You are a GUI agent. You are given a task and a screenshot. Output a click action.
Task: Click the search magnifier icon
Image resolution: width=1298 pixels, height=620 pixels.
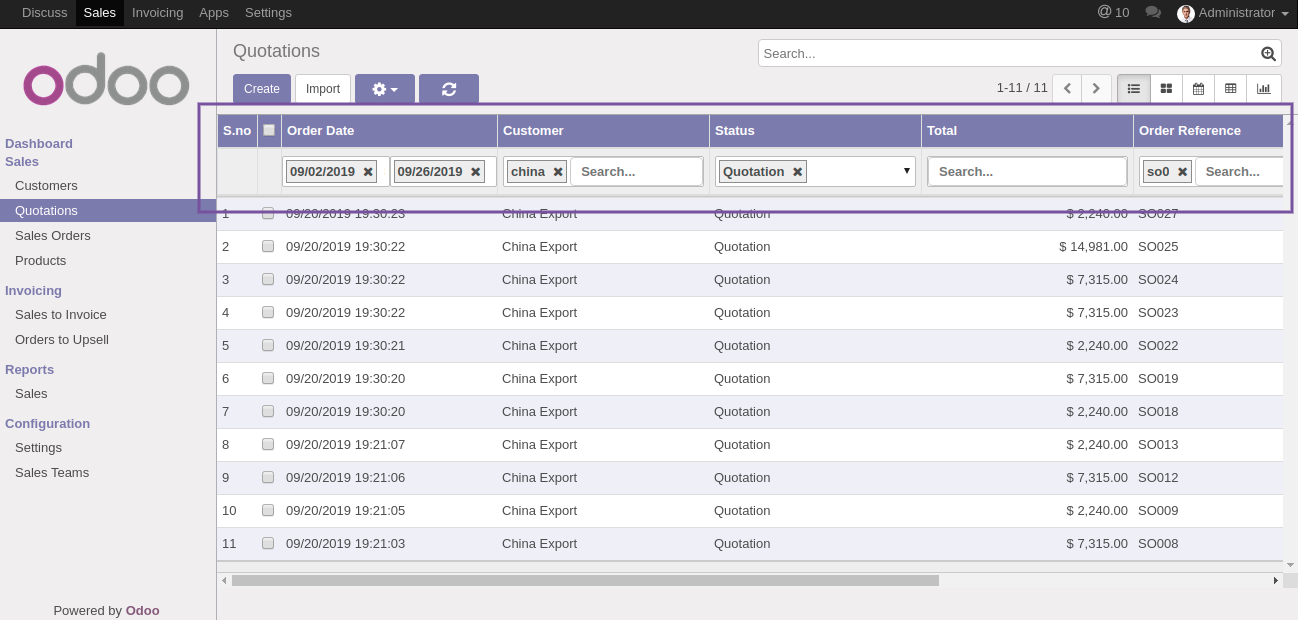[x=1268, y=54]
